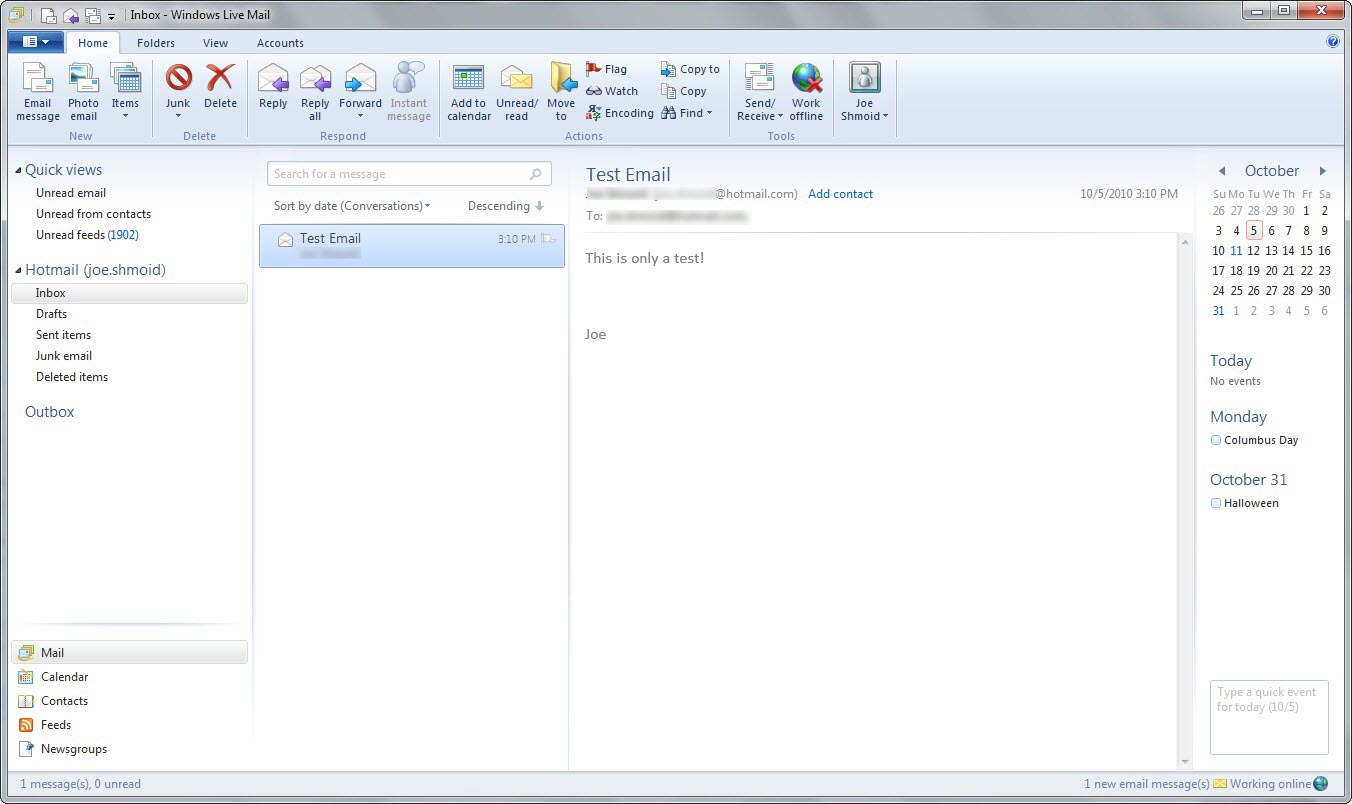Collapse the Hotmail (joe.shmoid) folder tree
The width and height of the screenshot is (1352, 804).
[17, 270]
